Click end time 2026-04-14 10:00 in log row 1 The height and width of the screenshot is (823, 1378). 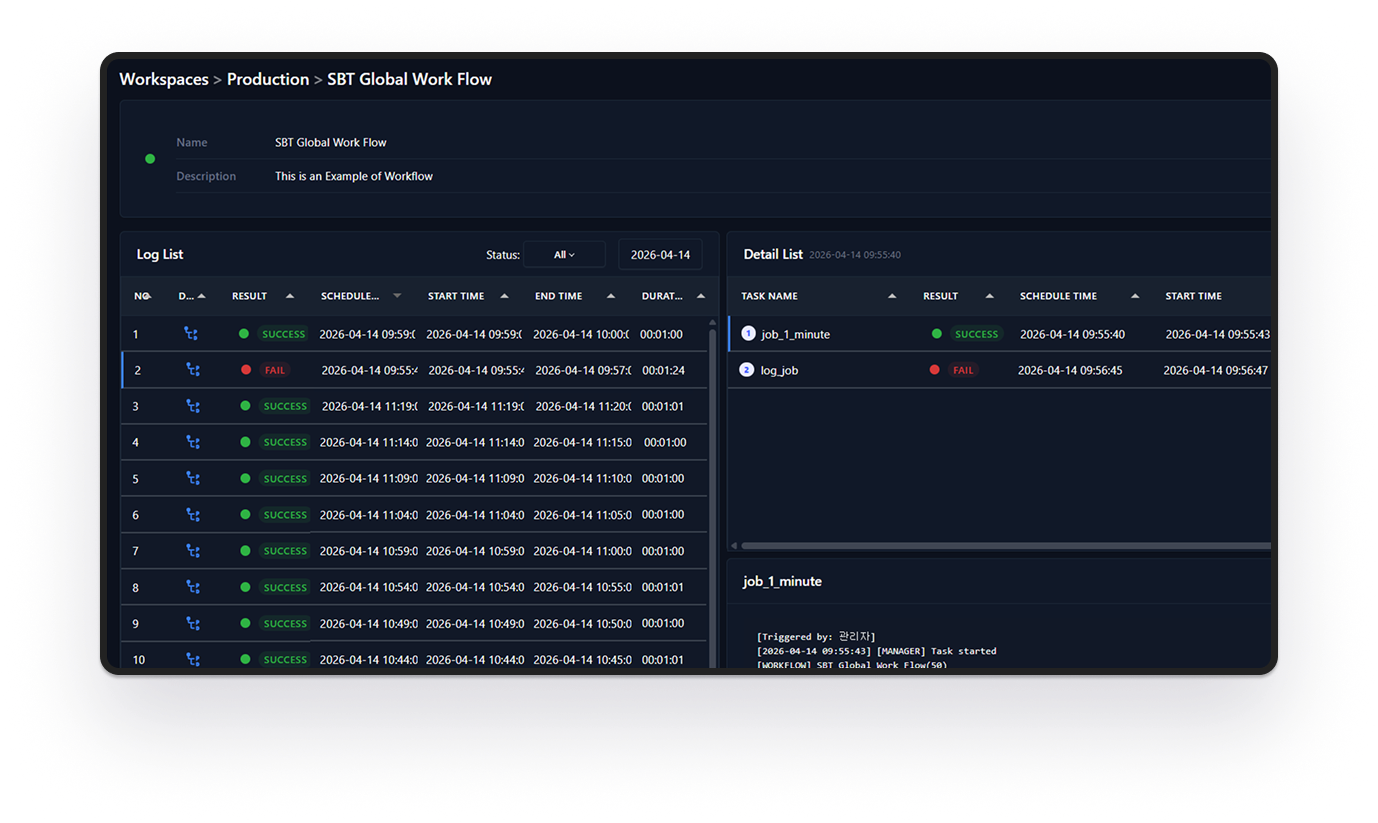pos(582,334)
